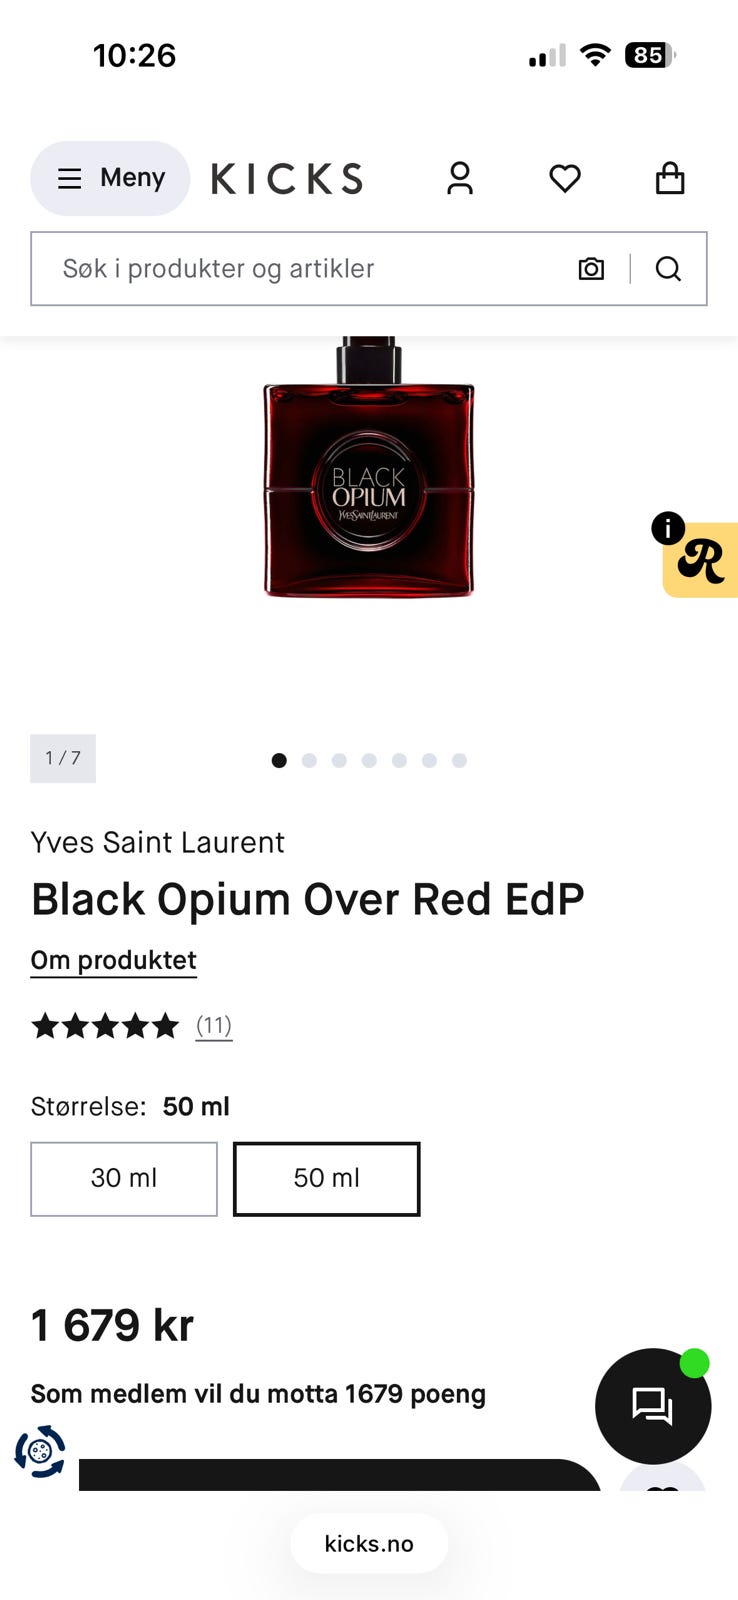Screen dimensions: 738x1600
Task: Tap the Black Opium bottle product image
Action: click(369, 468)
